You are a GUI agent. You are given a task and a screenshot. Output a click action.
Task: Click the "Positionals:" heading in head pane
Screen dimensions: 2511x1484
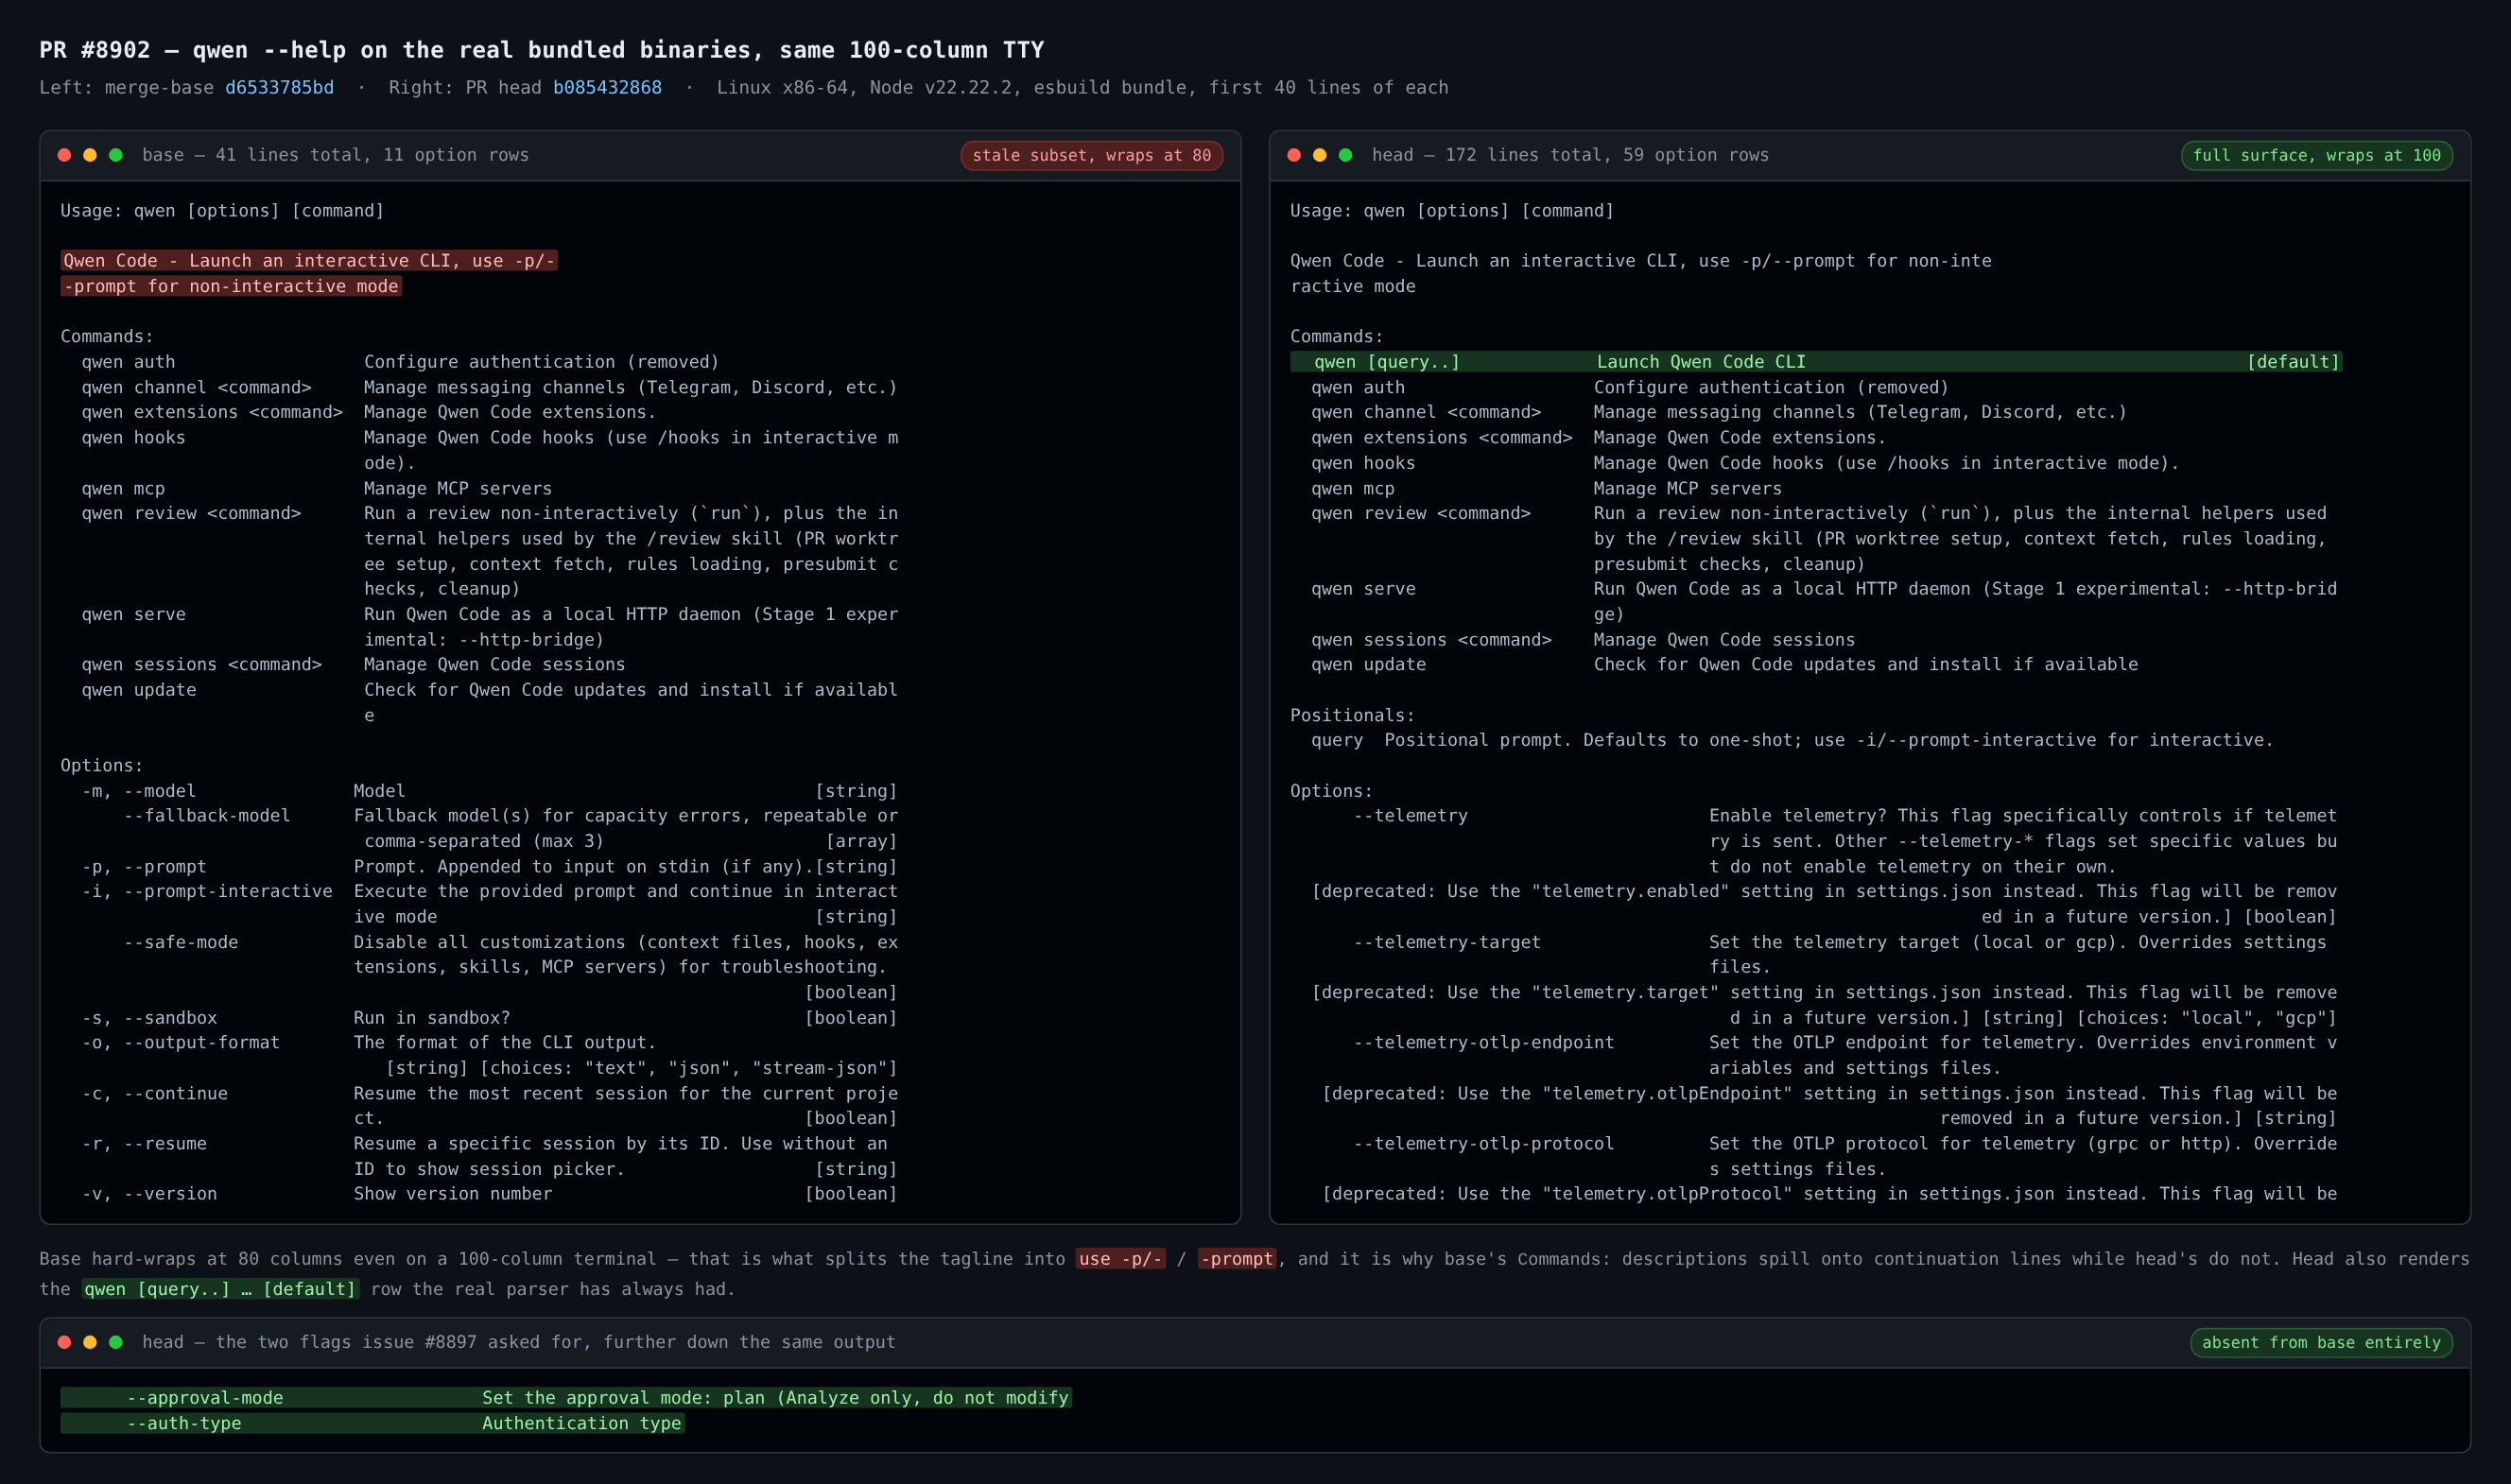tap(1352, 716)
